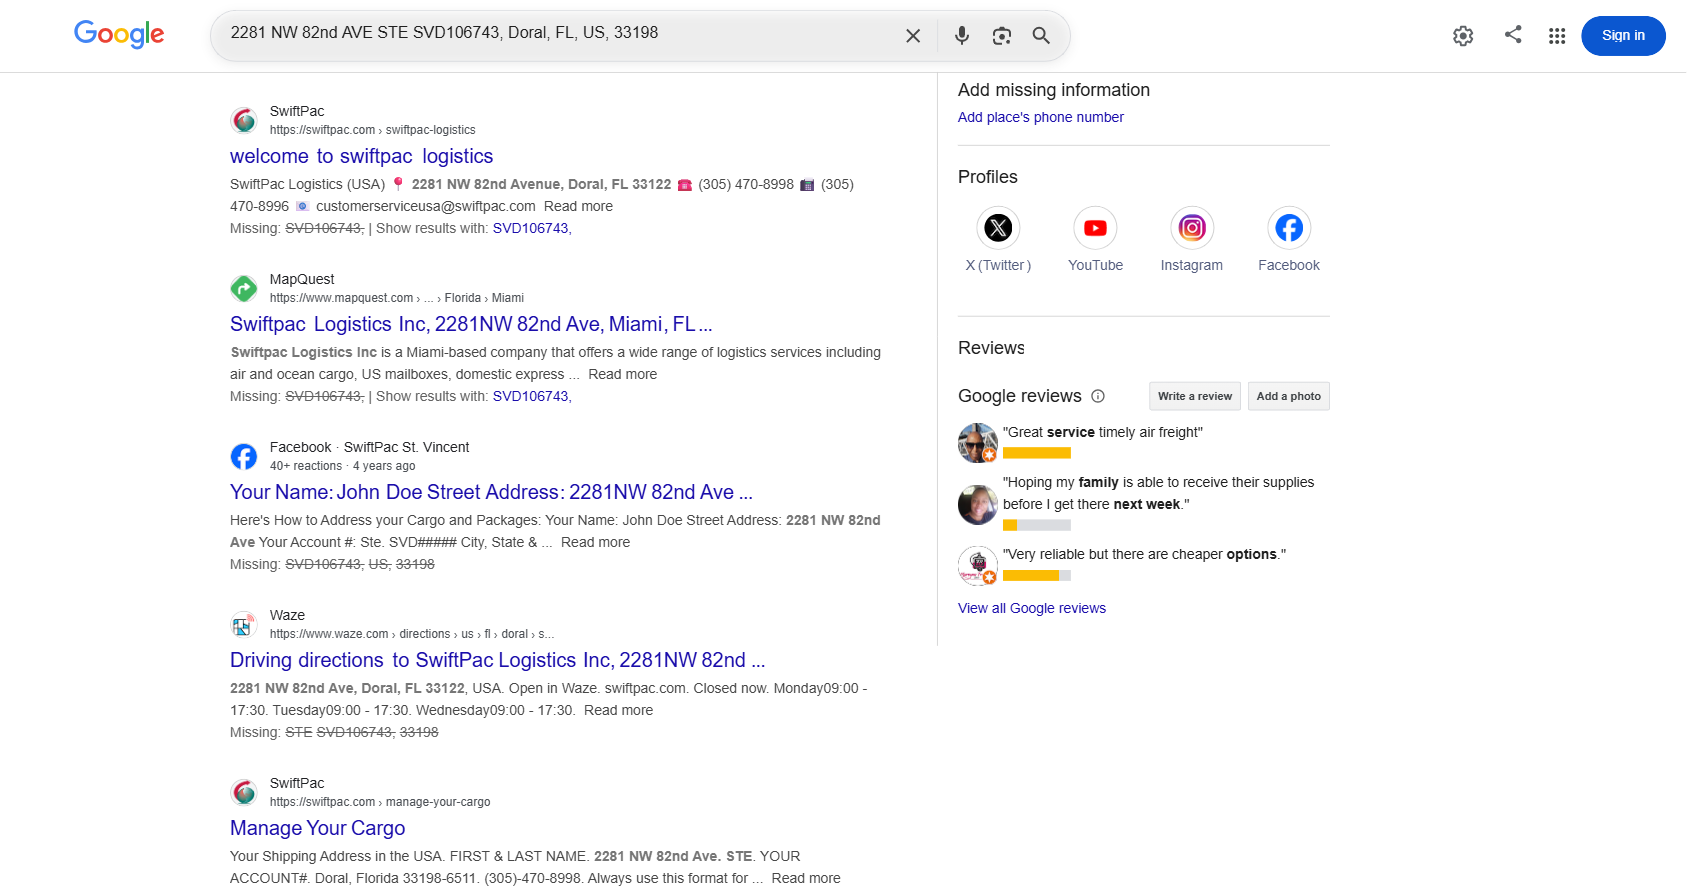Click reviewer avatar for 'Hoping my family' review
This screenshot has height=887, width=1707.
click(x=978, y=504)
